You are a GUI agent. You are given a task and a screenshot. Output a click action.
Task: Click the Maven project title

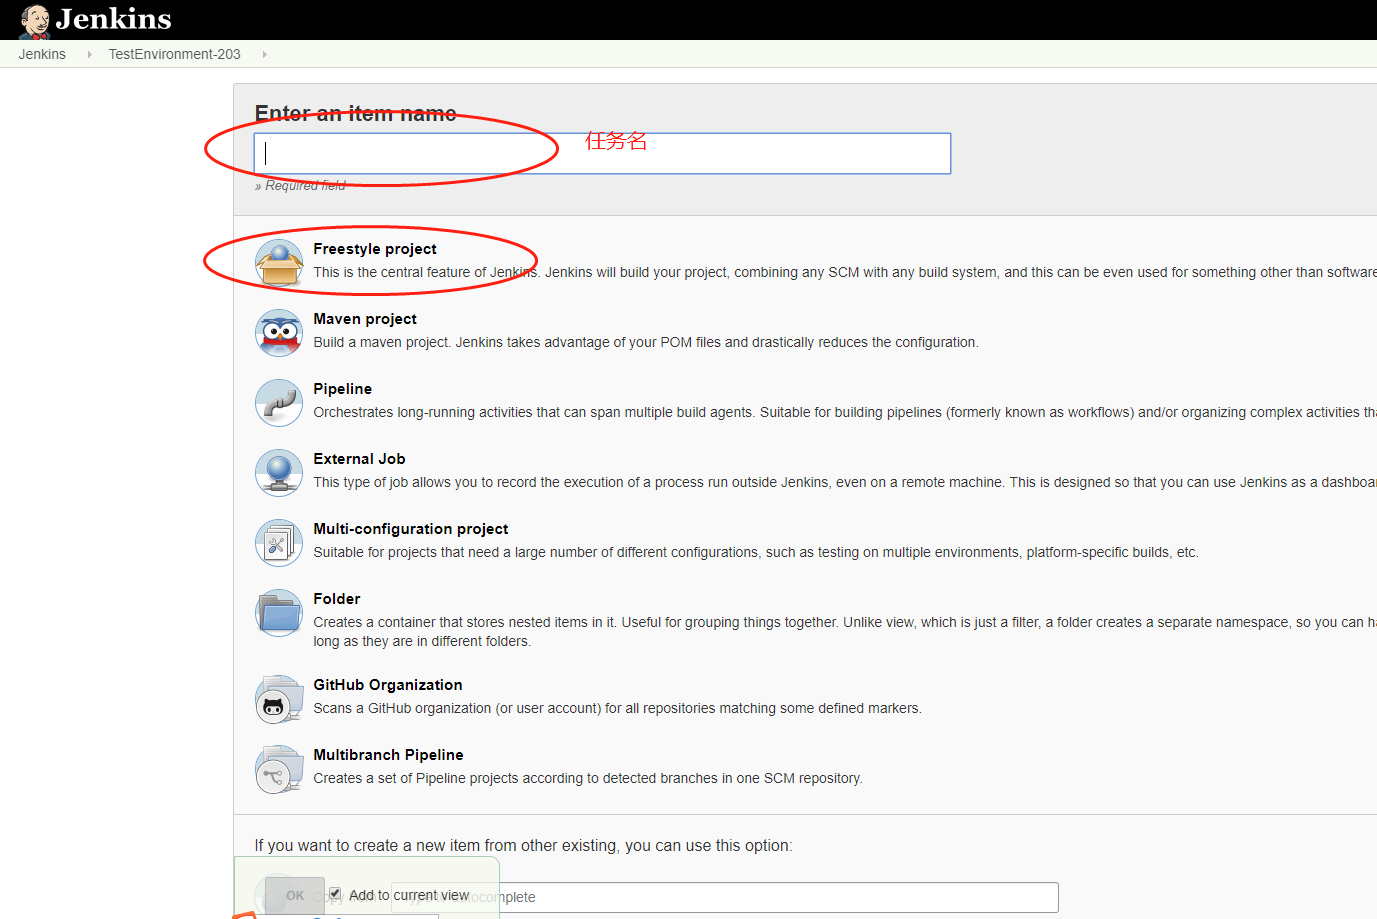coord(365,319)
